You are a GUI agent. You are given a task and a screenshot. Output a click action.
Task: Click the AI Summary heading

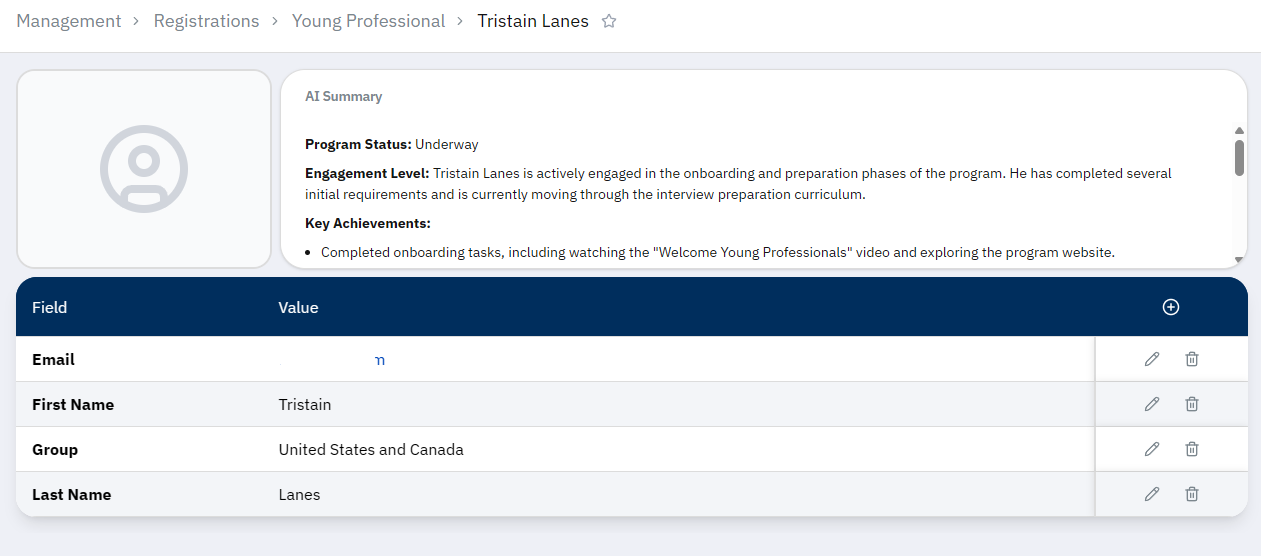coord(343,97)
